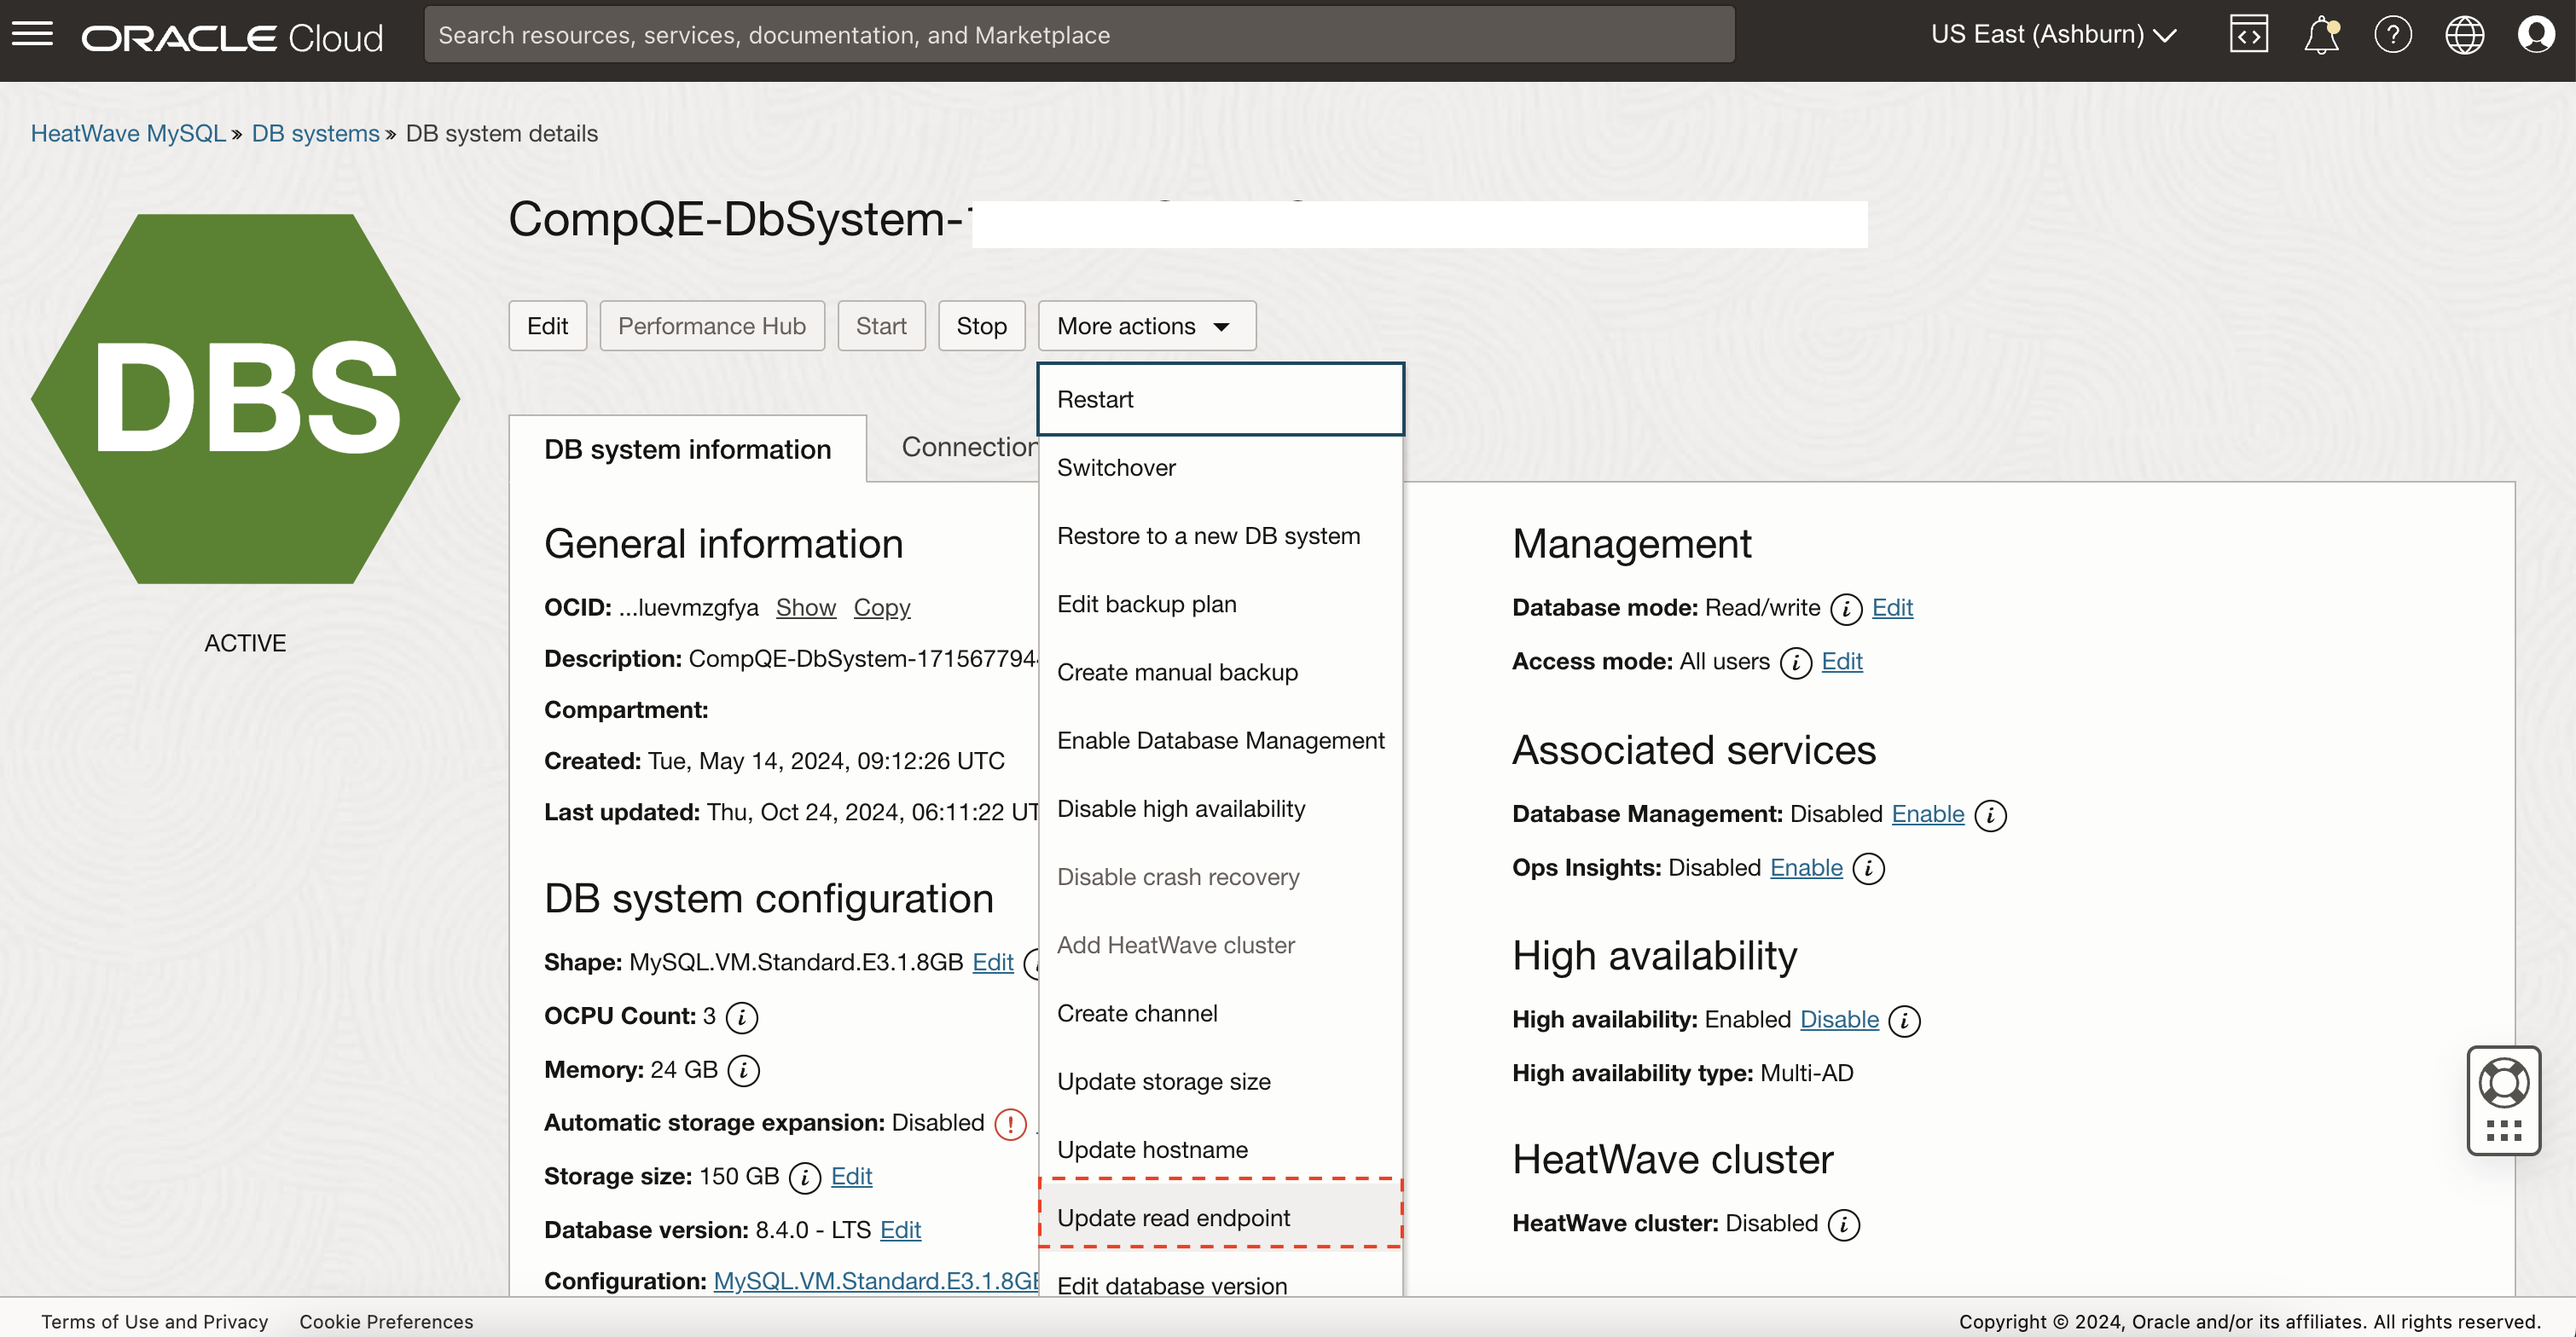Image resolution: width=2576 pixels, height=1337 pixels.
Task: Change language using the globe icon
Action: pyautogui.click(x=2465, y=34)
